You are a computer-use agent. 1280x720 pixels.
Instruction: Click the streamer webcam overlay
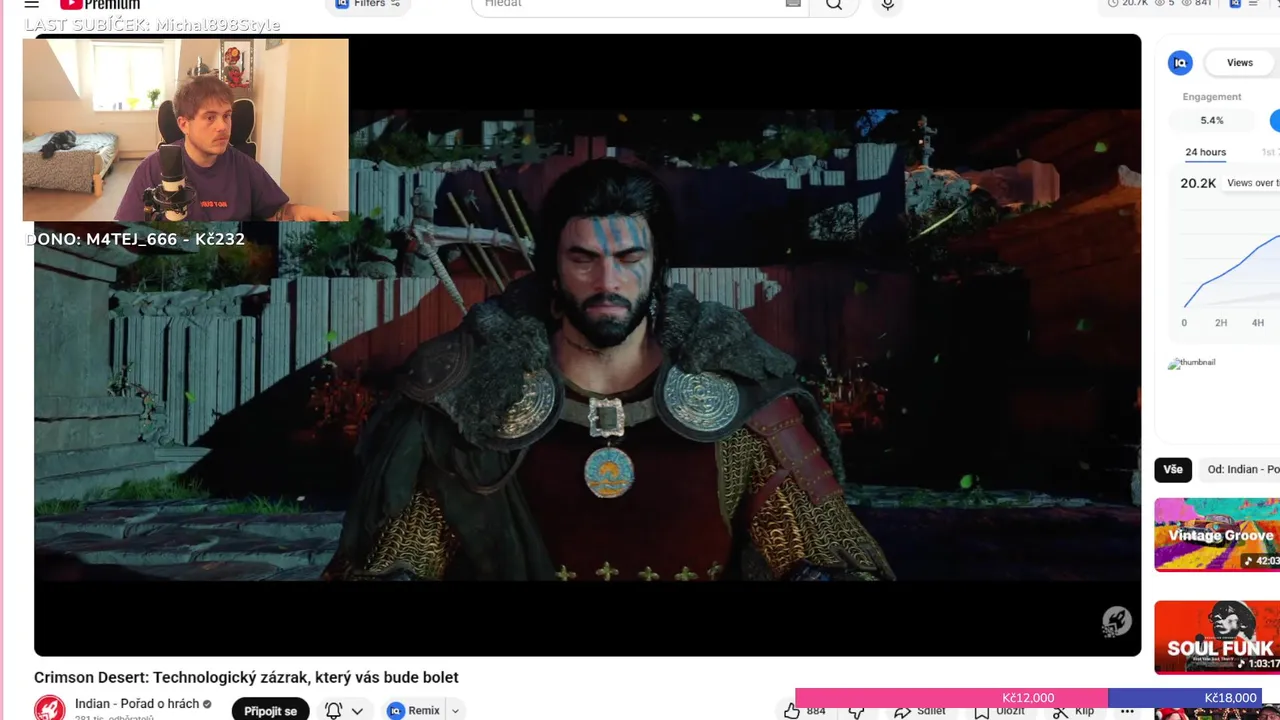tap(186, 130)
